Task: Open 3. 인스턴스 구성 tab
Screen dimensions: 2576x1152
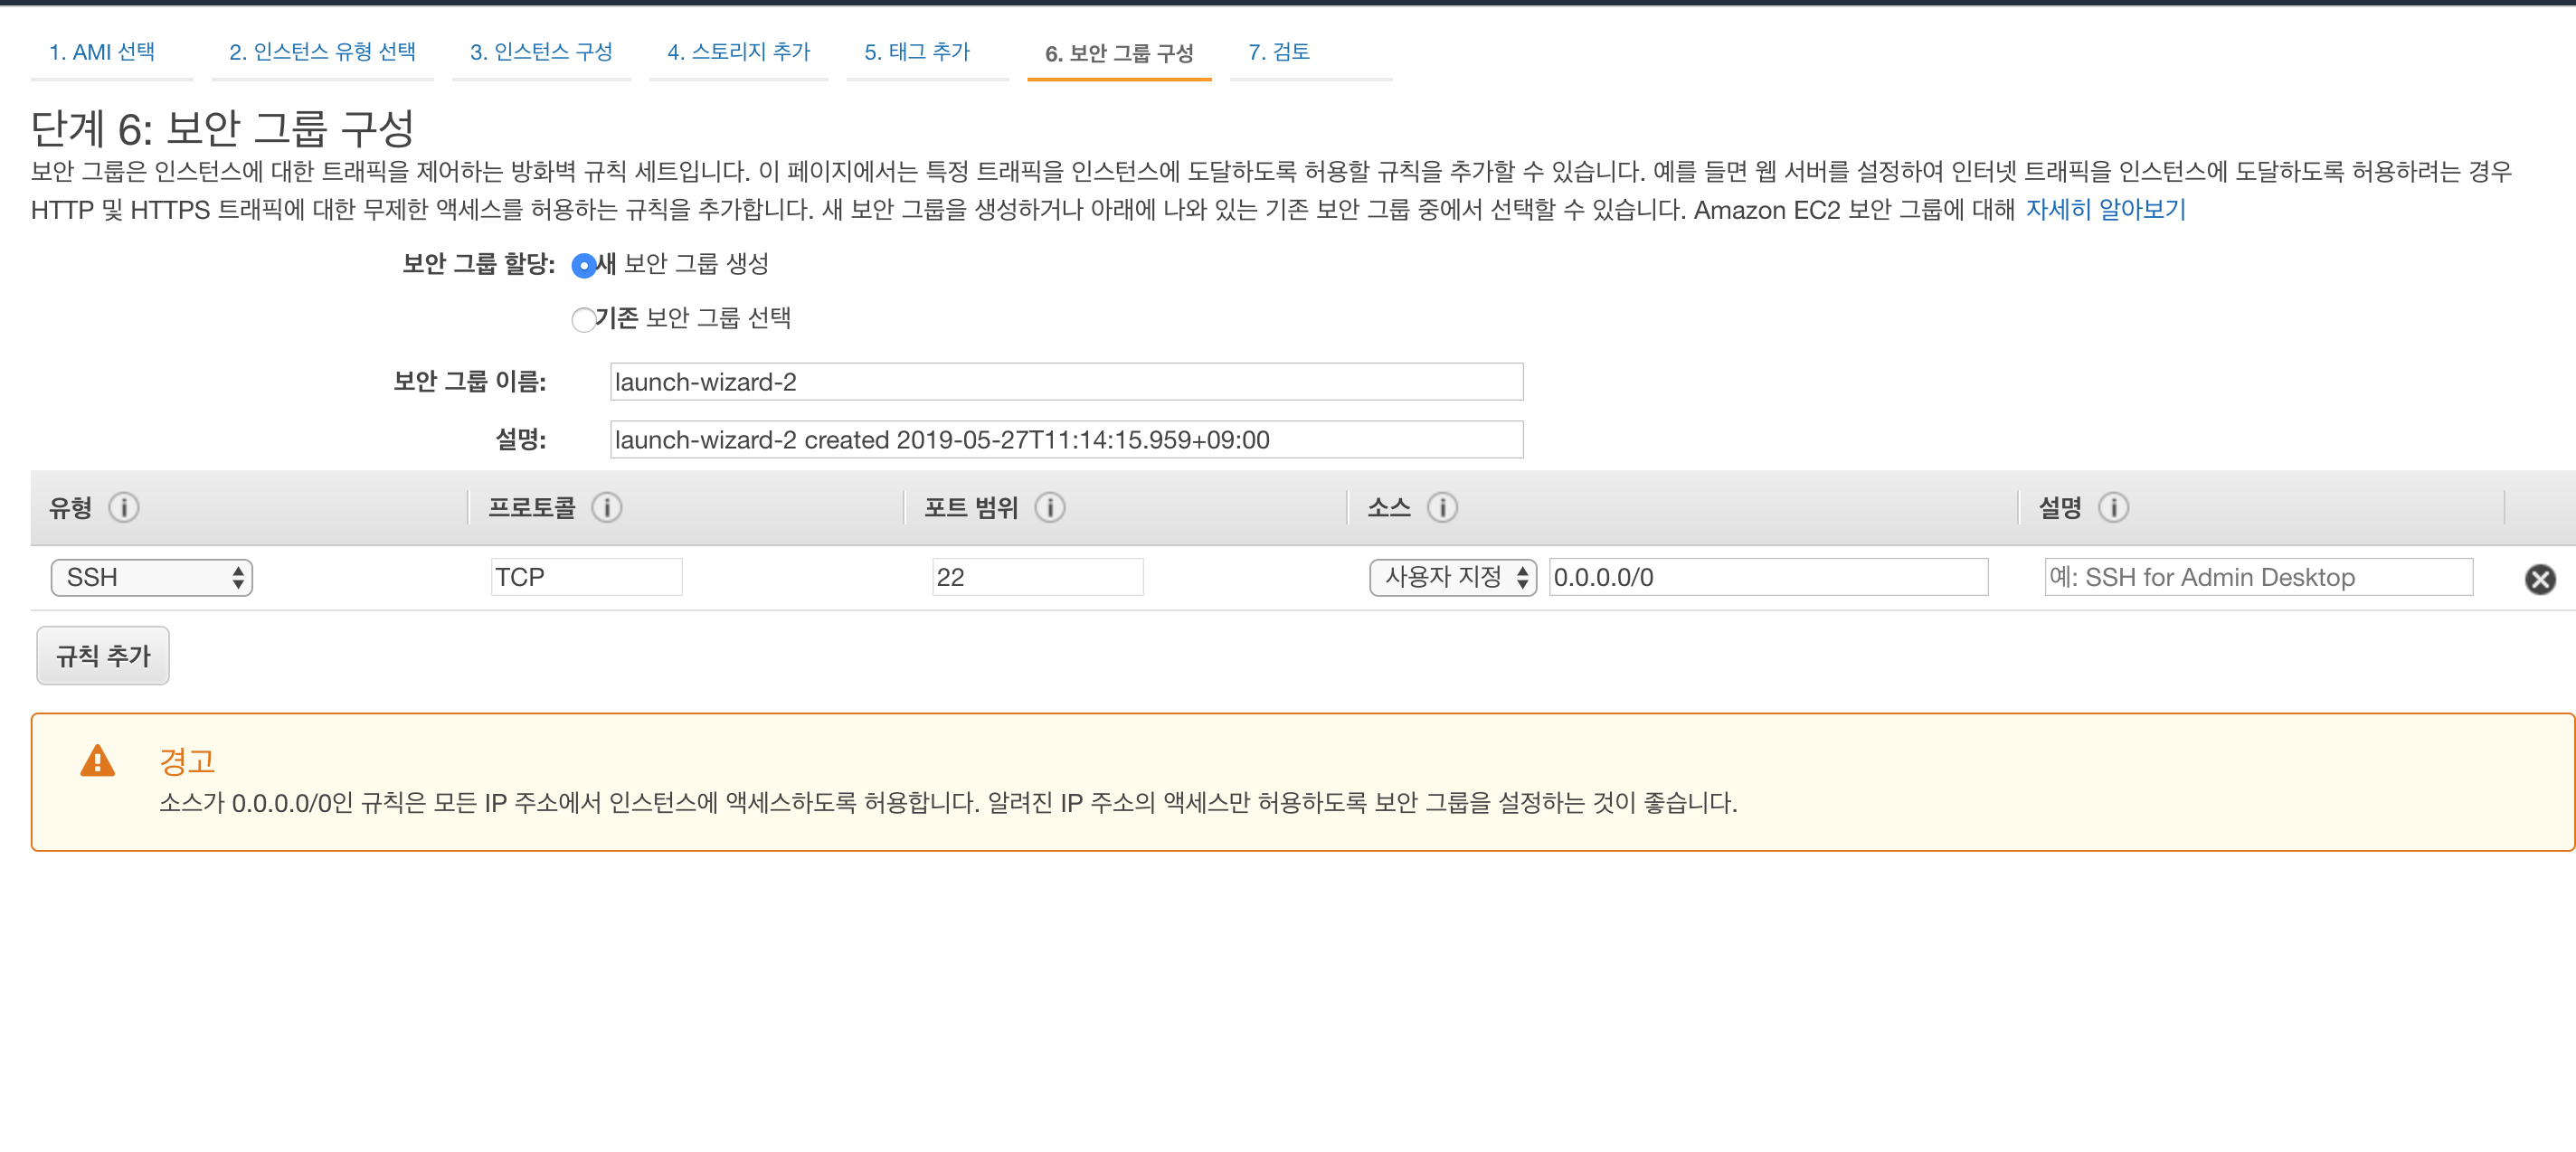Action: pos(541,52)
